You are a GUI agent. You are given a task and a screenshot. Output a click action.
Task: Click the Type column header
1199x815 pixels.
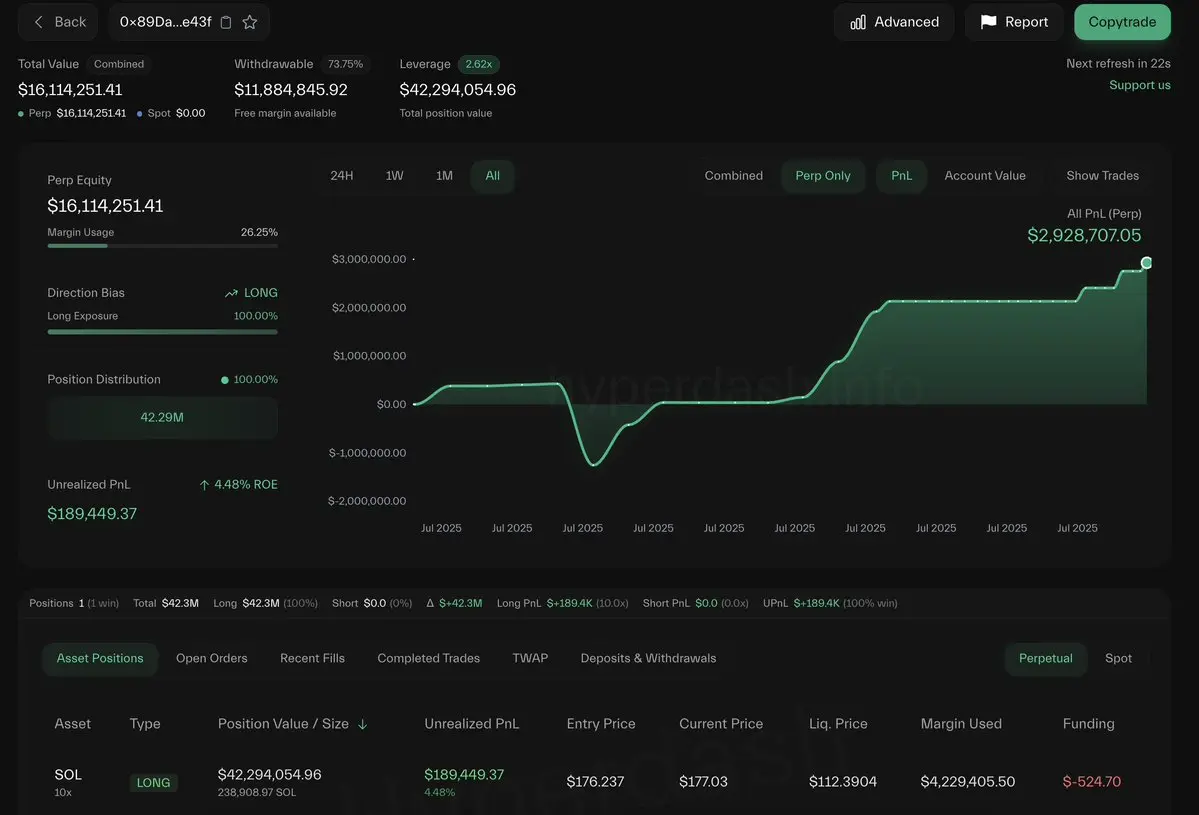(145, 724)
